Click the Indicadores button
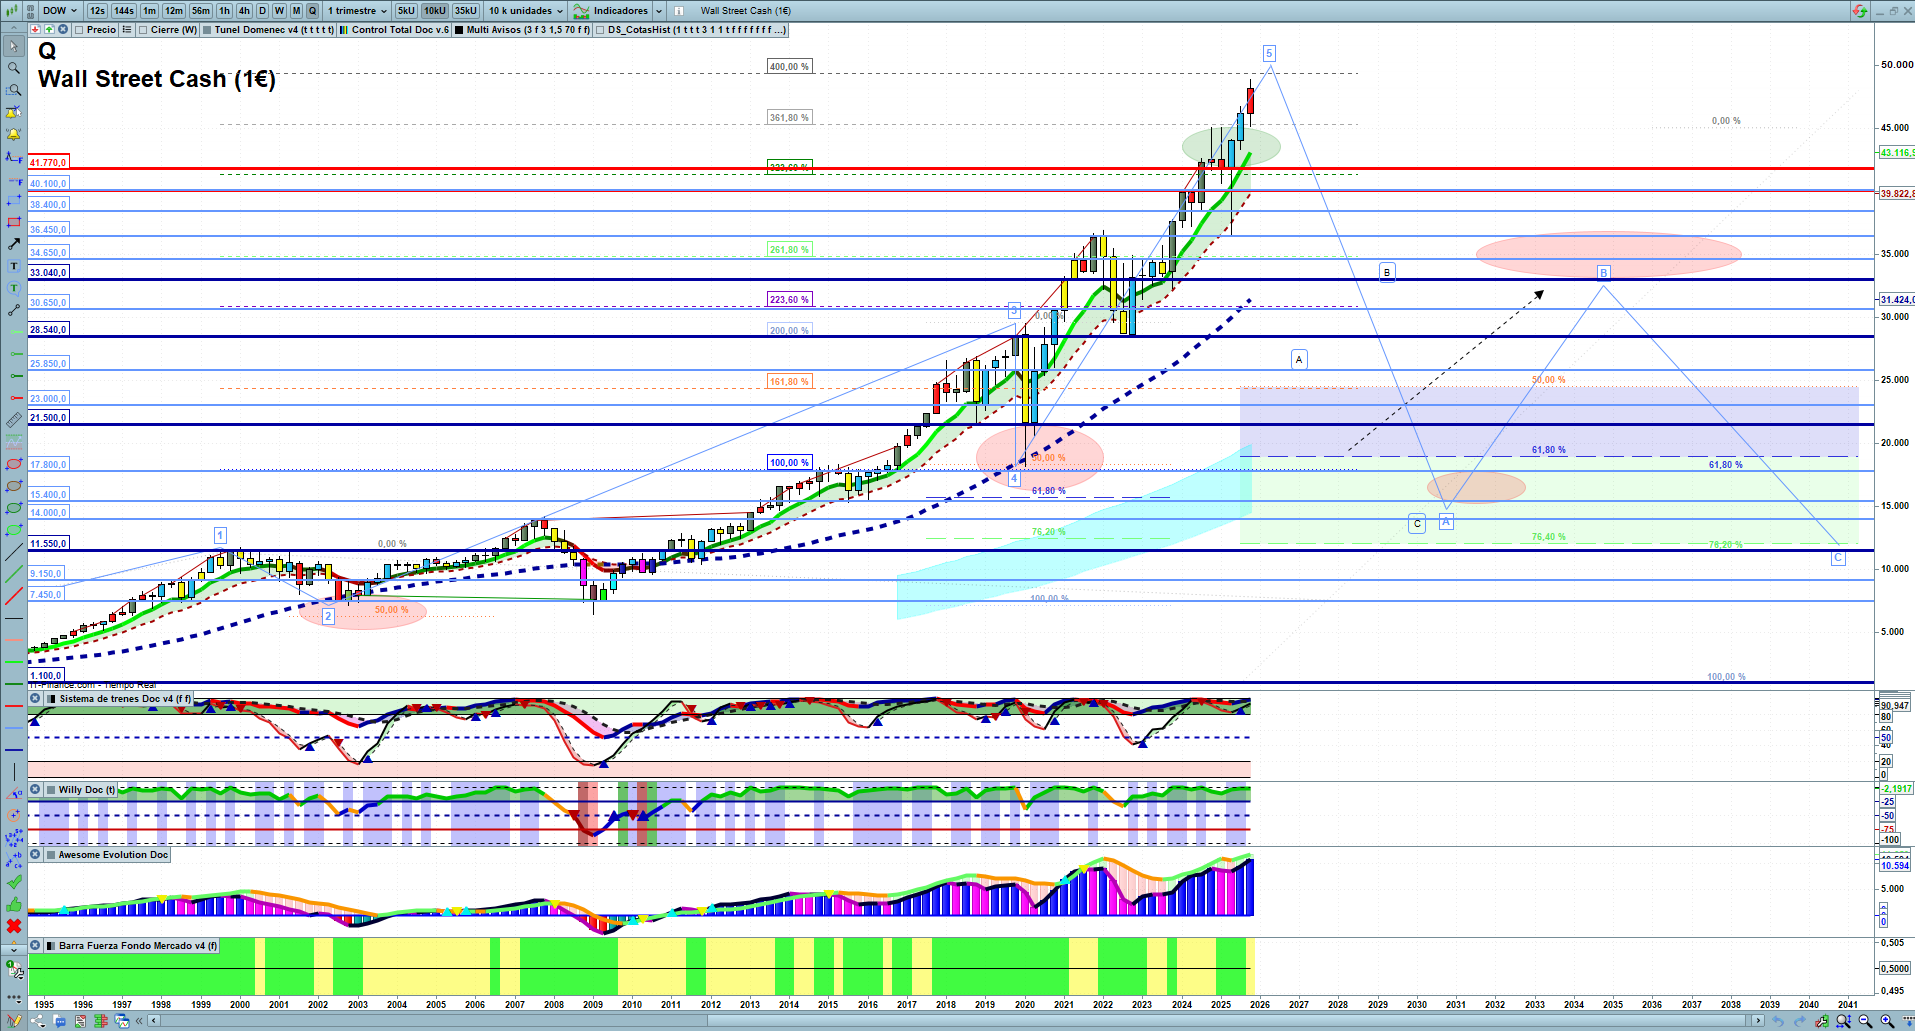 (x=619, y=11)
